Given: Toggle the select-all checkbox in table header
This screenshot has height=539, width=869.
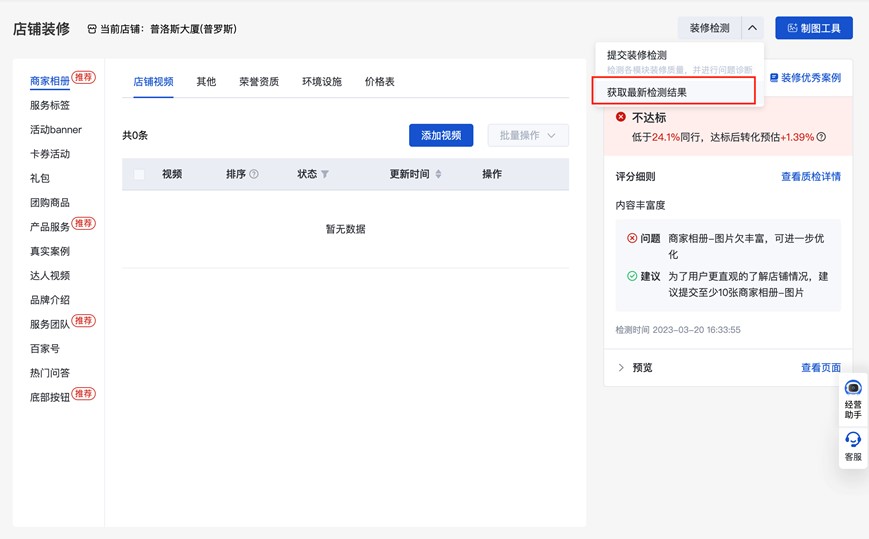Looking at the screenshot, I should (139, 174).
